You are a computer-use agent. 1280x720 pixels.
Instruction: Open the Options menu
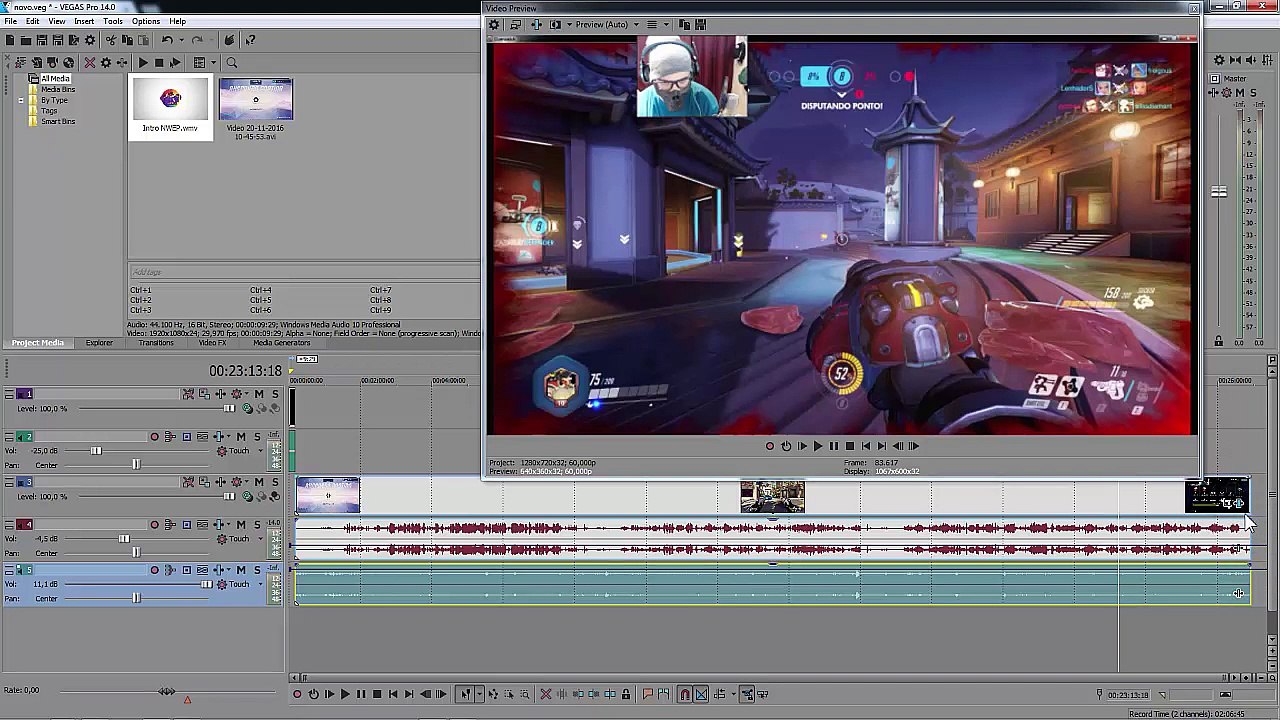(x=146, y=21)
